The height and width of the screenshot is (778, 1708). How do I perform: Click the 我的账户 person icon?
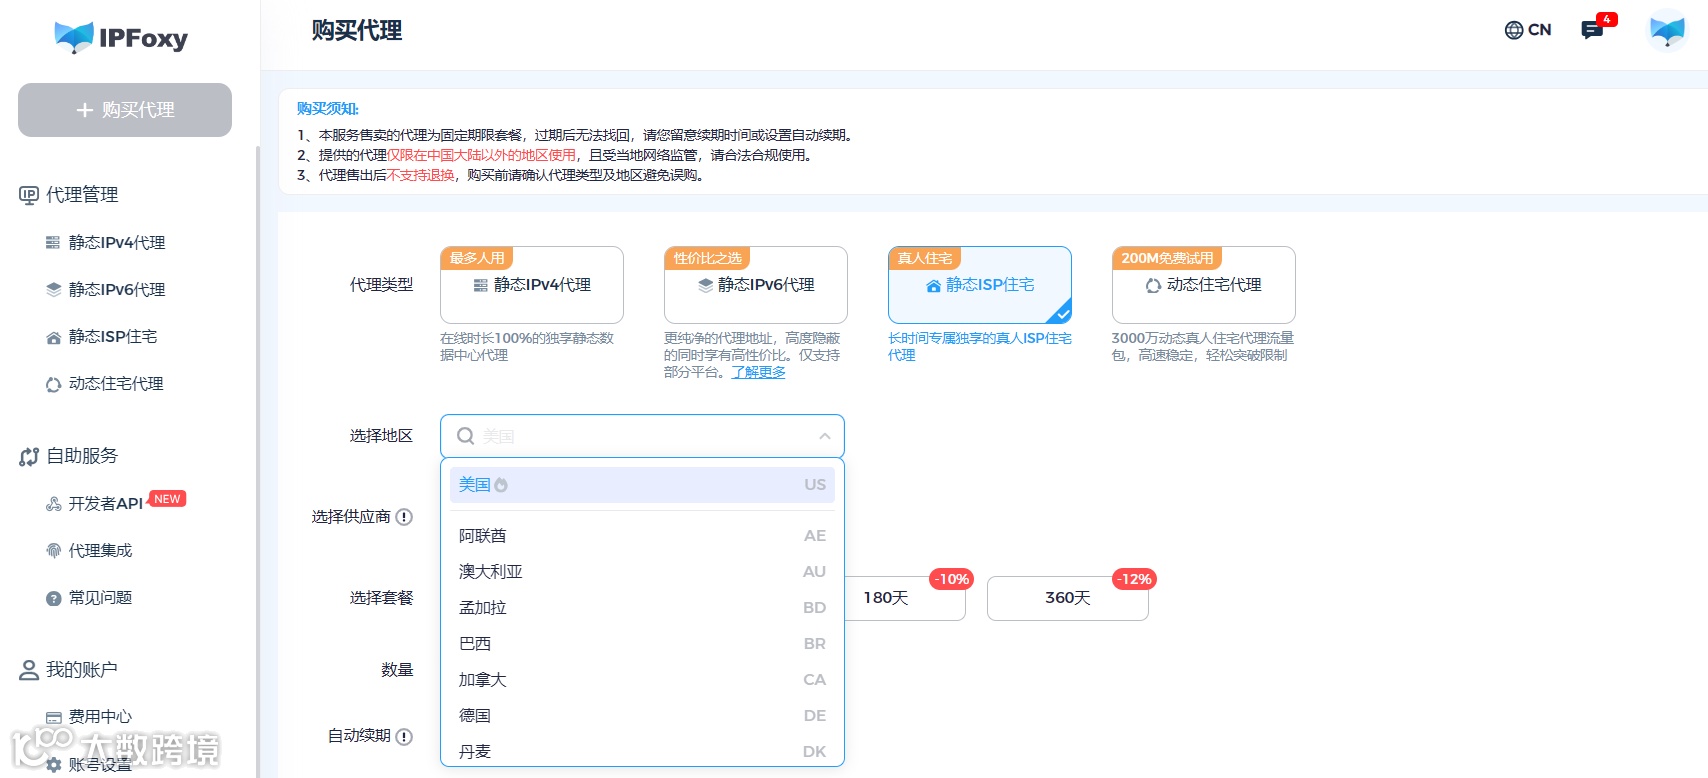click(x=29, y=670)
